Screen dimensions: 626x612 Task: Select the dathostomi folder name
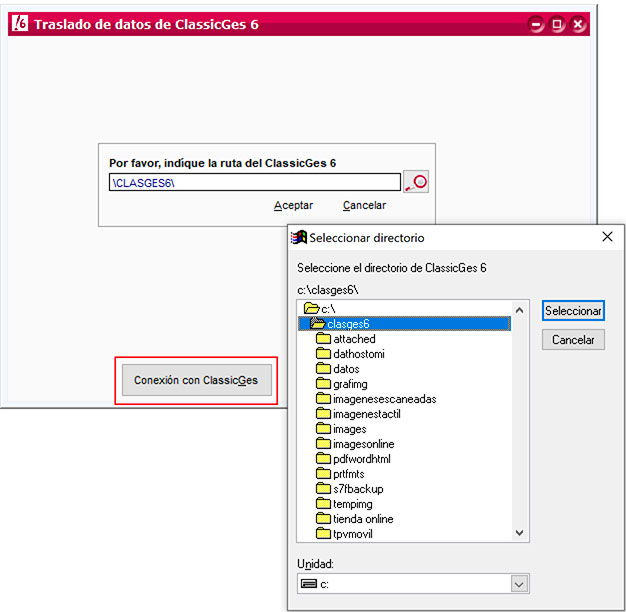tap(359, 354)
